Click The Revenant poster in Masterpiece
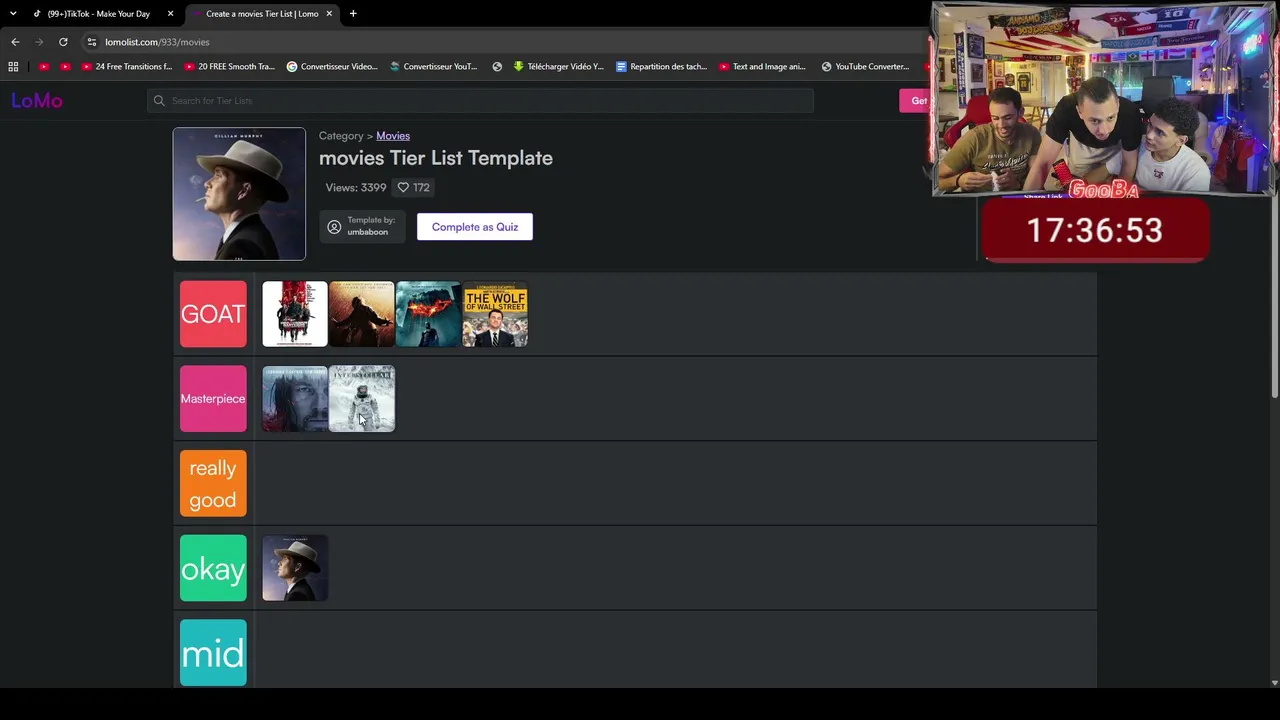 [295, 399]
